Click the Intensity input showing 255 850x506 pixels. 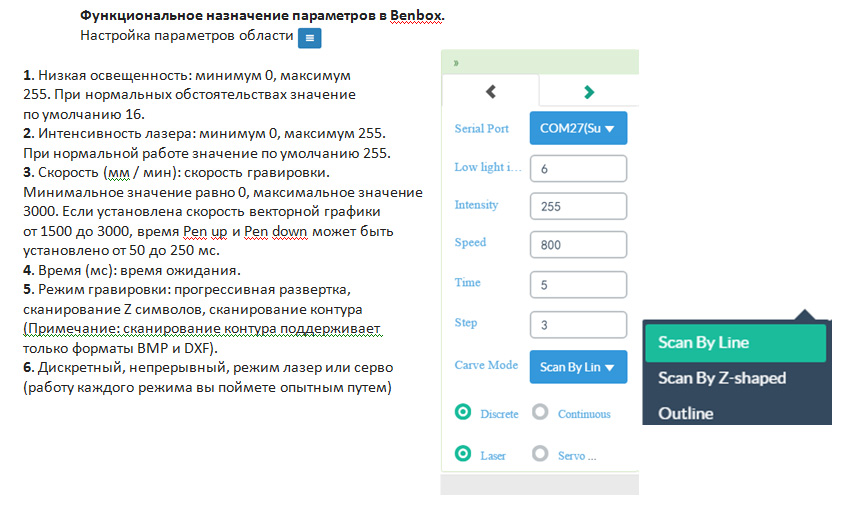click(578, 206)
